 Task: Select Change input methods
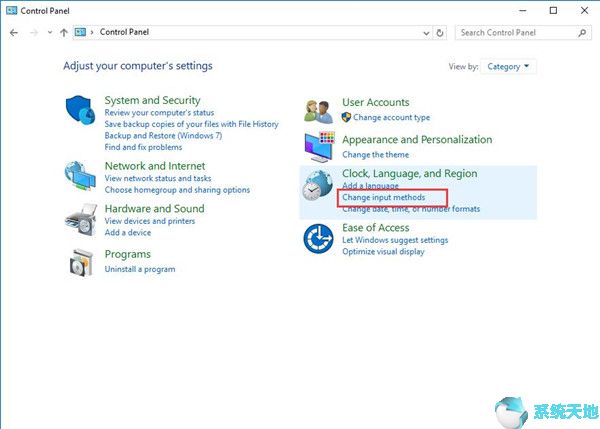pos(383,197)
